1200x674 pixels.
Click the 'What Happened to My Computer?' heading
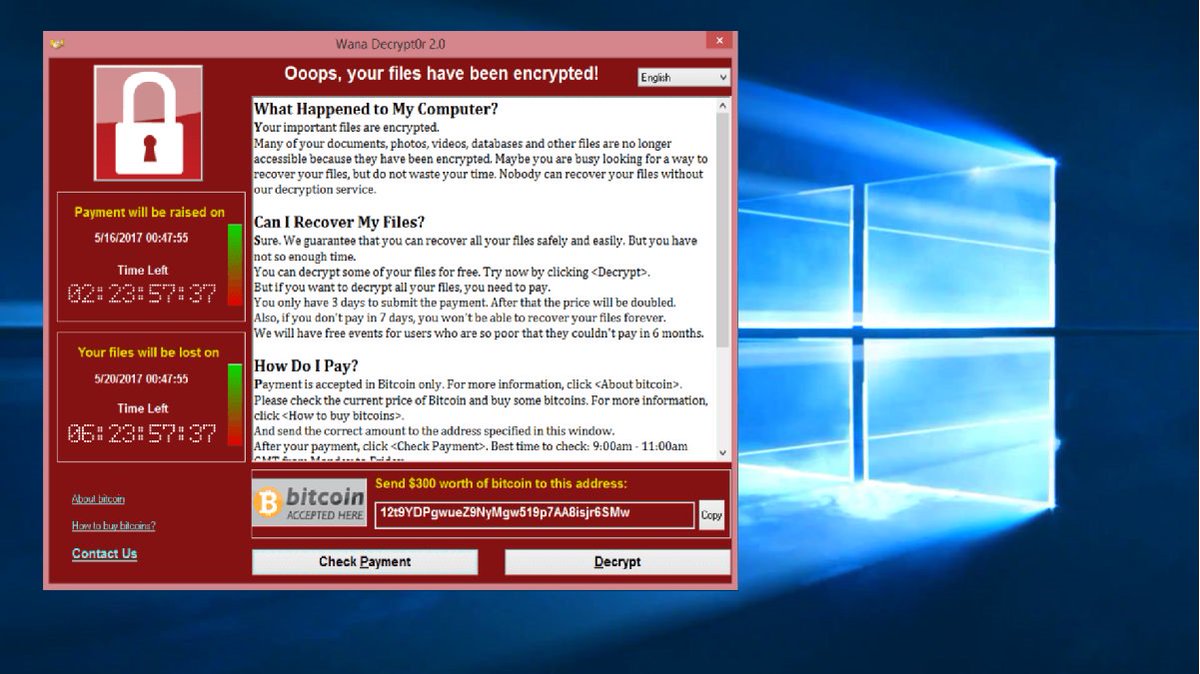click(x=376, y=109)
